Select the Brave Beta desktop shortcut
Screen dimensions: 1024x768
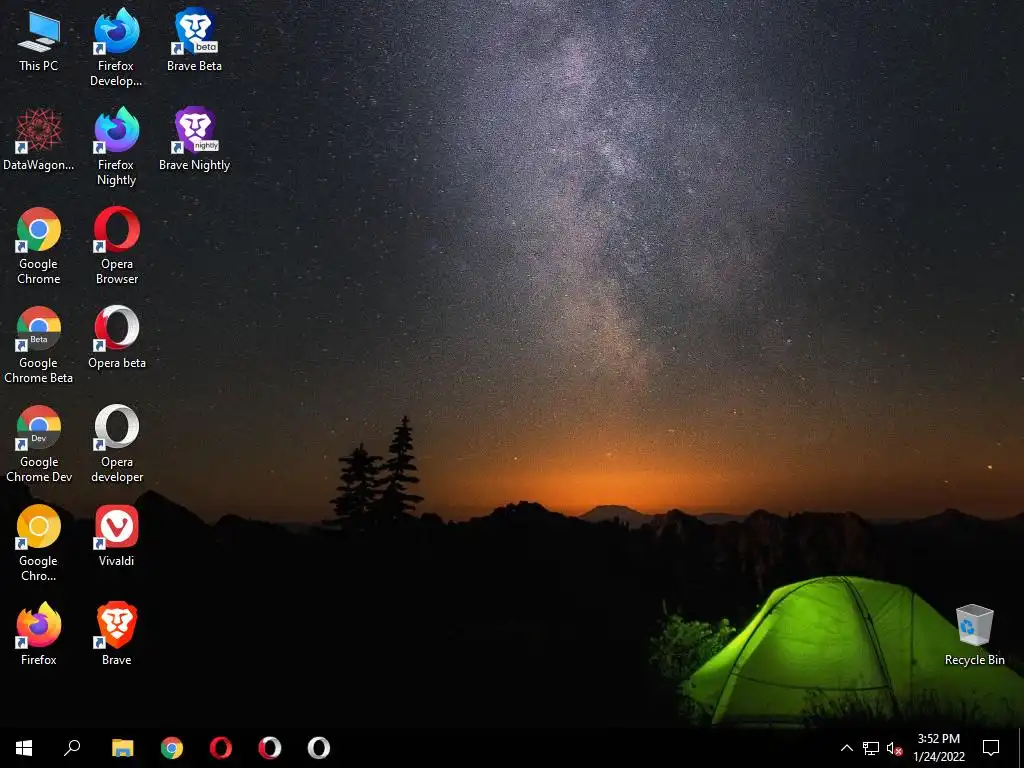click(195, 40)
